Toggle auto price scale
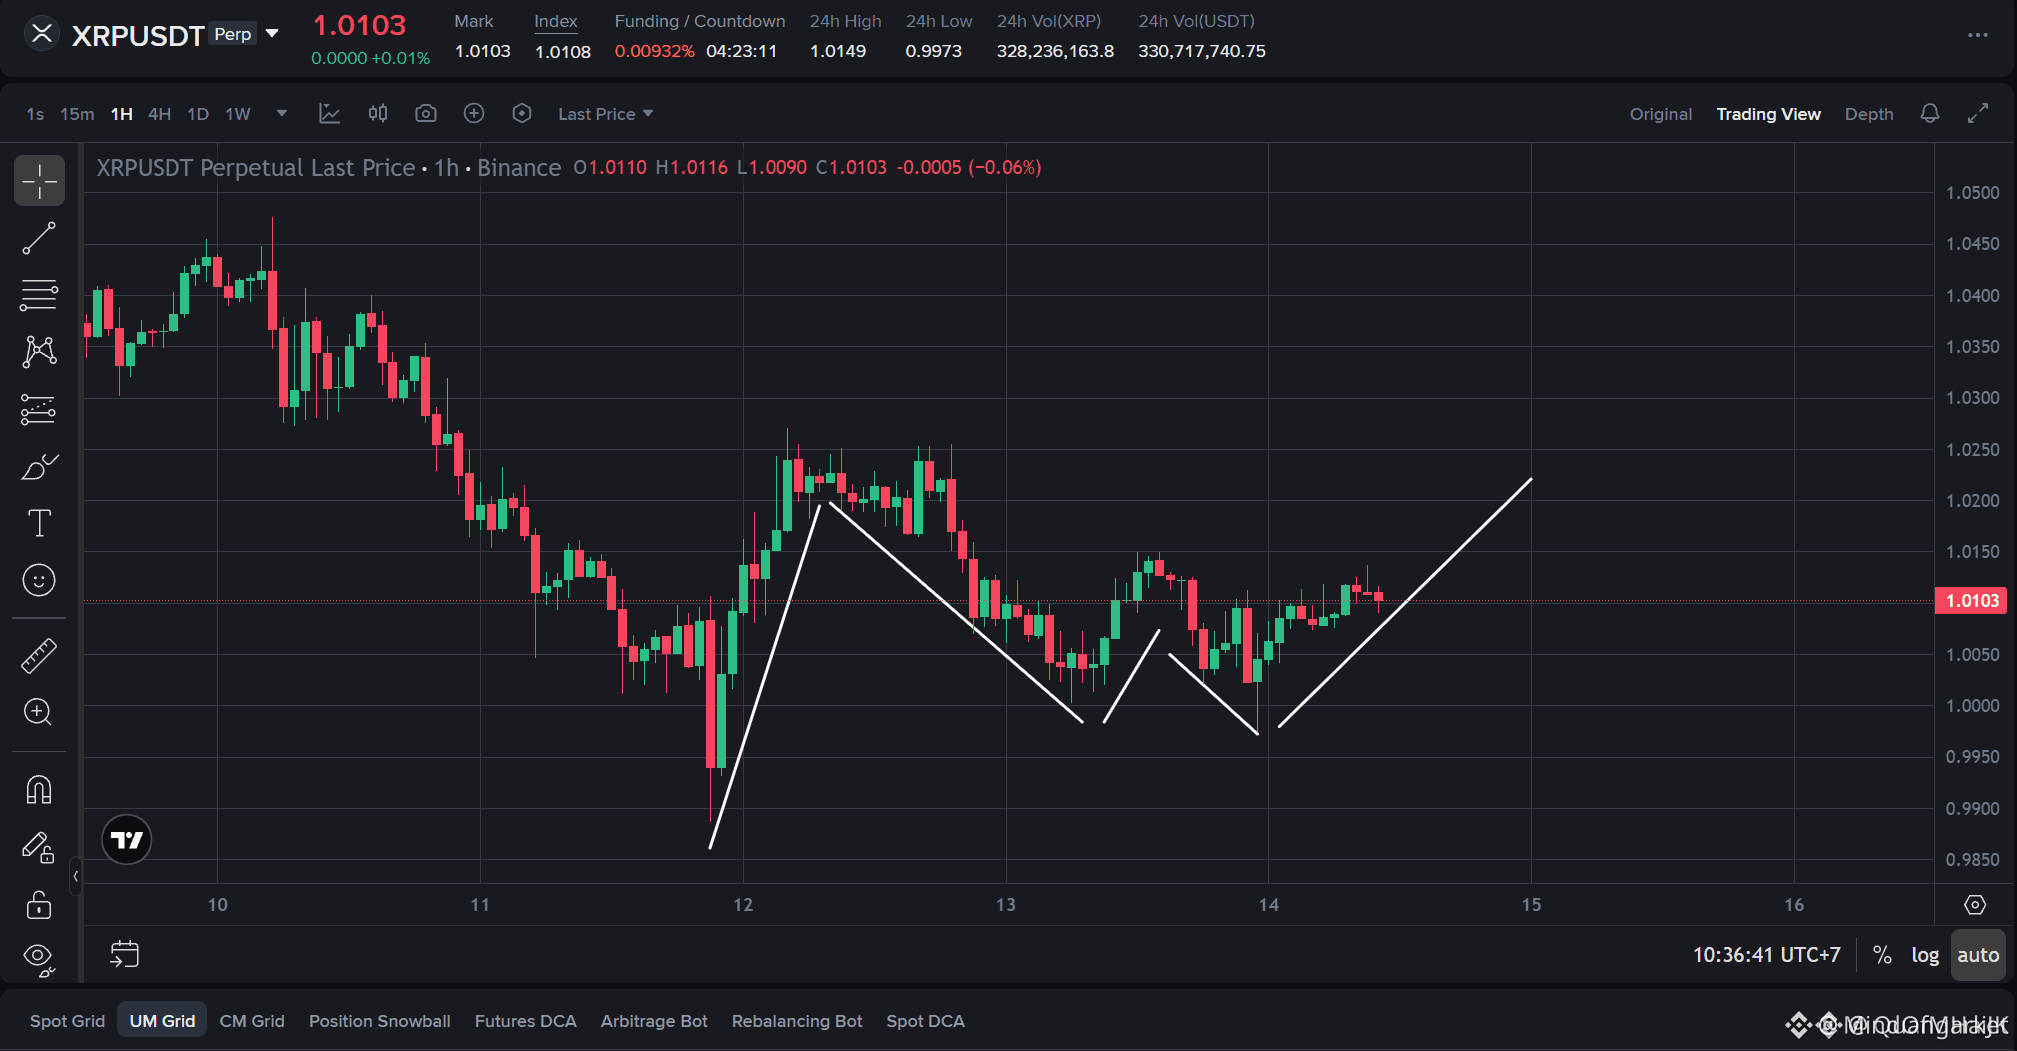 pos(1978,955)
